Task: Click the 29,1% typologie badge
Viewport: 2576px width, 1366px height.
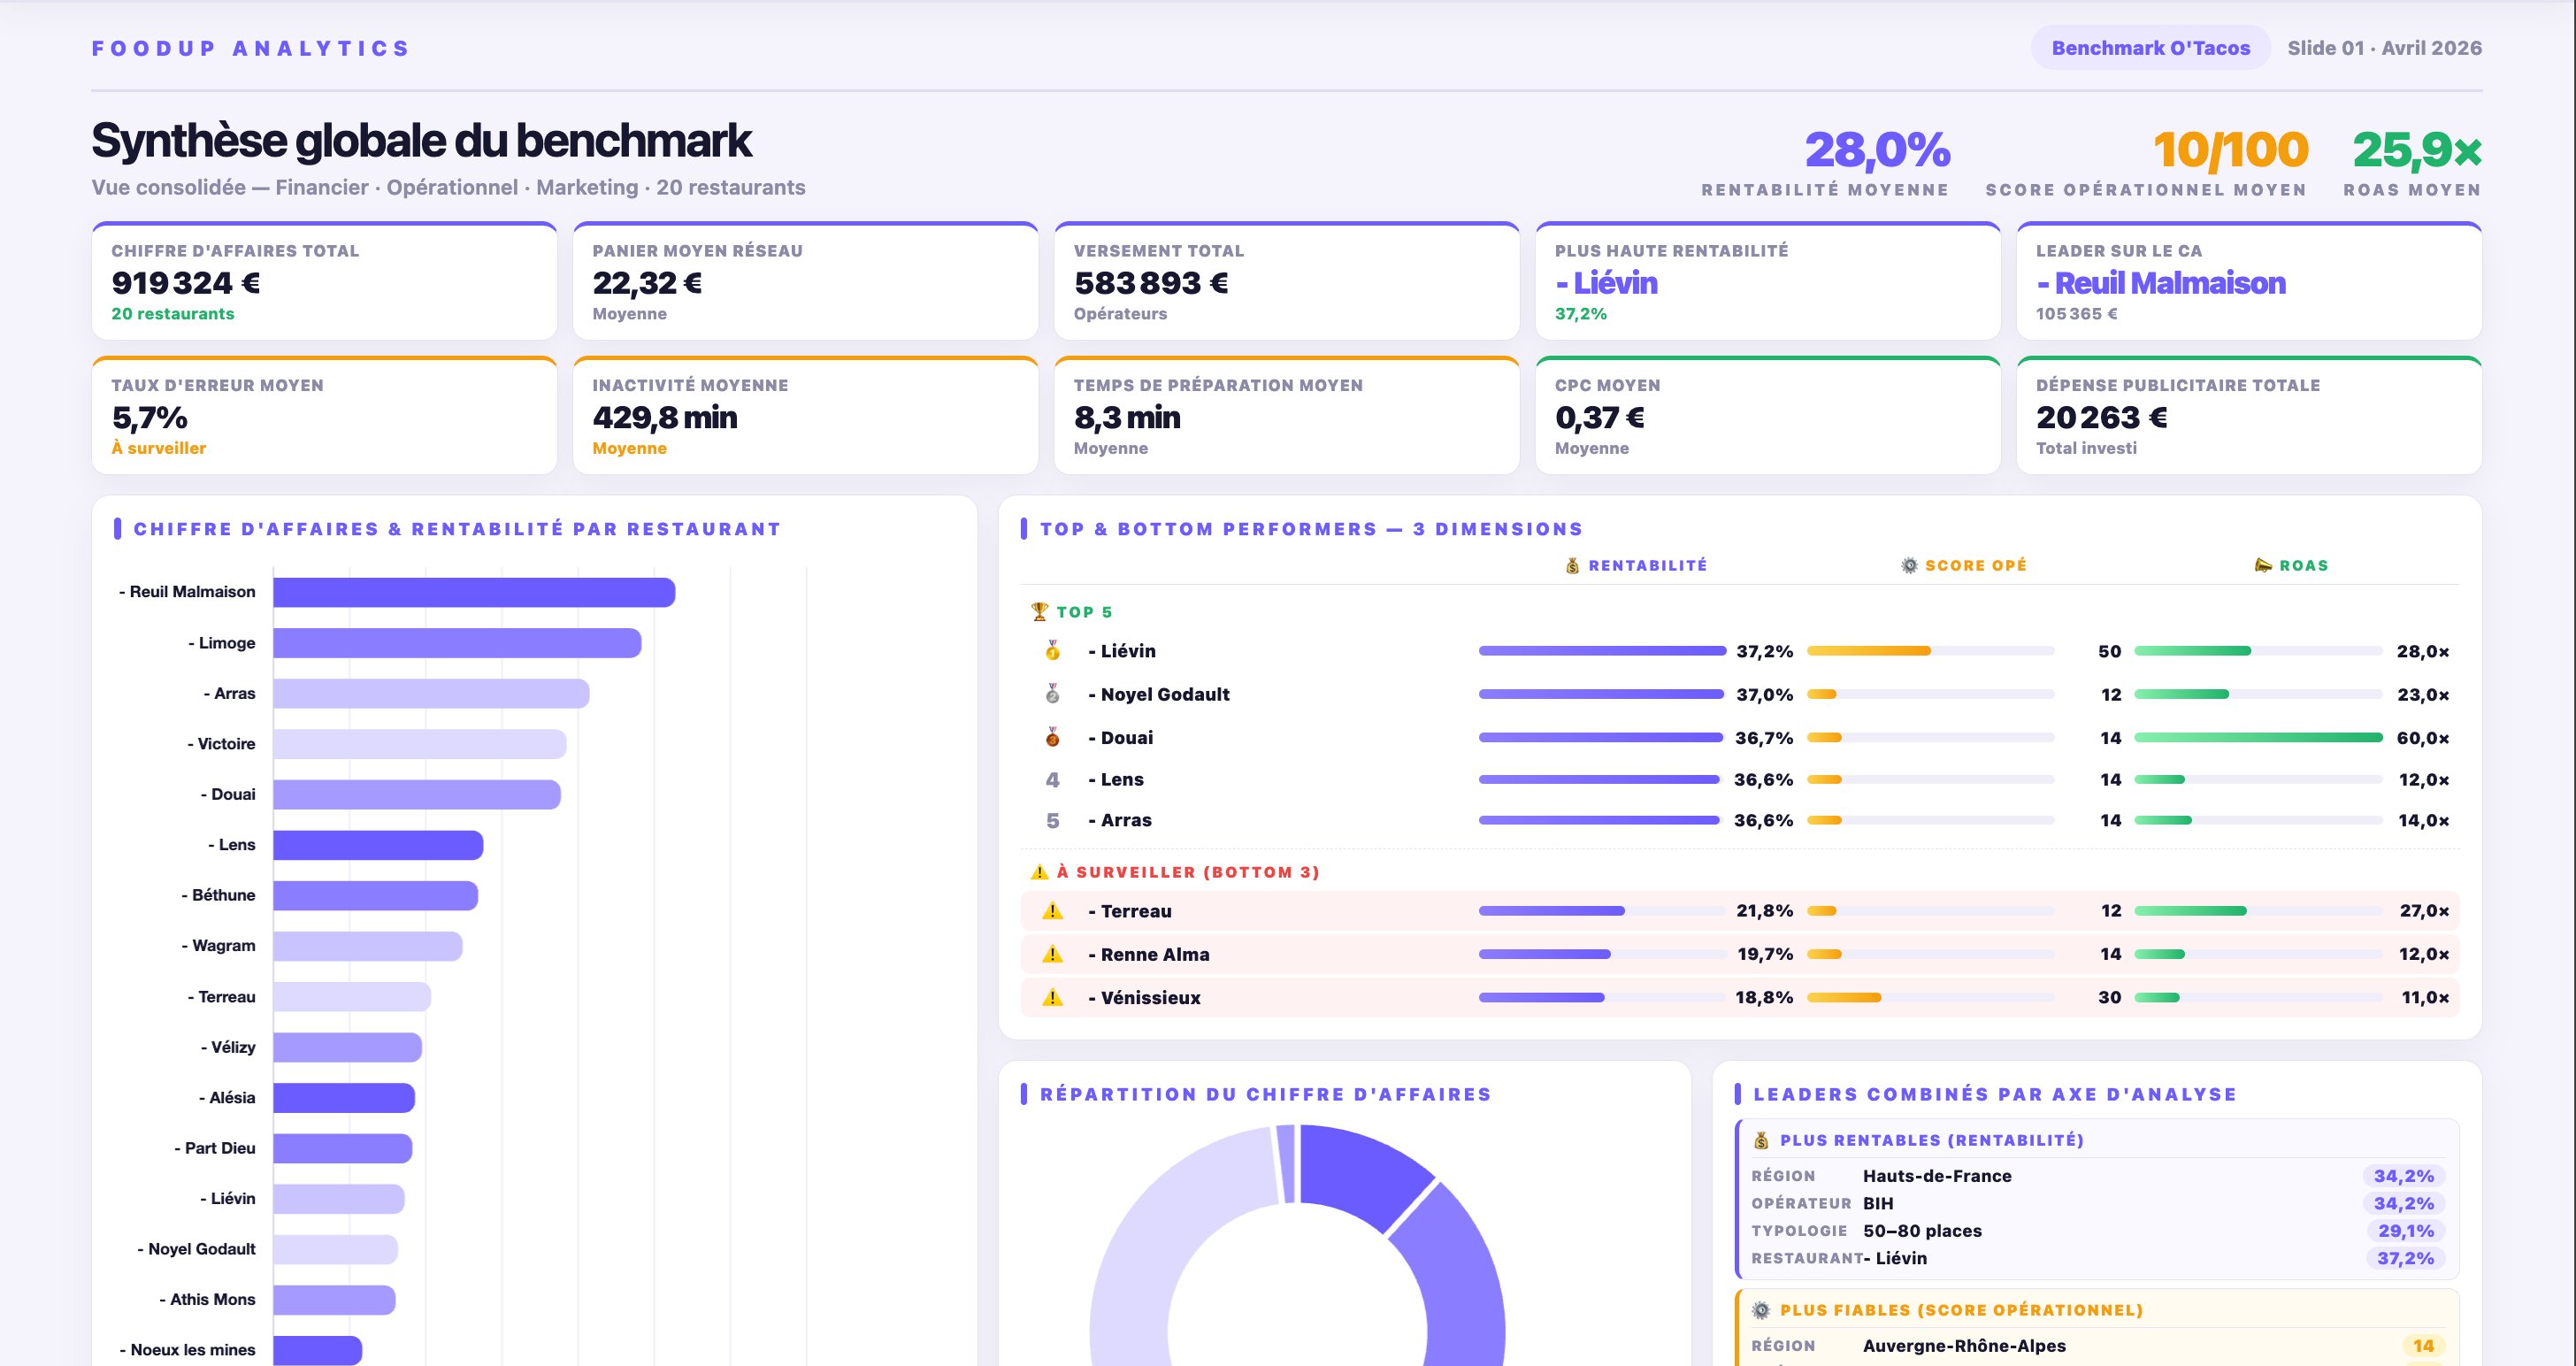Action: point(2405,1231)
